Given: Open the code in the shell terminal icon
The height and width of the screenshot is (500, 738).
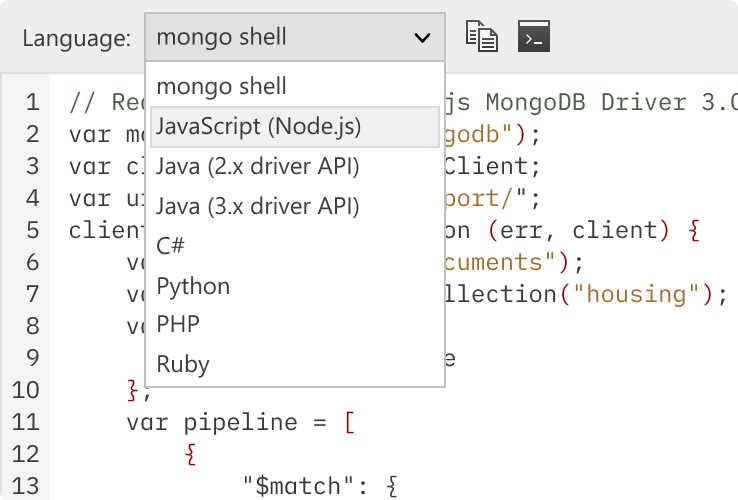Looking at the screenshot, I should click(x=534, y=36).
